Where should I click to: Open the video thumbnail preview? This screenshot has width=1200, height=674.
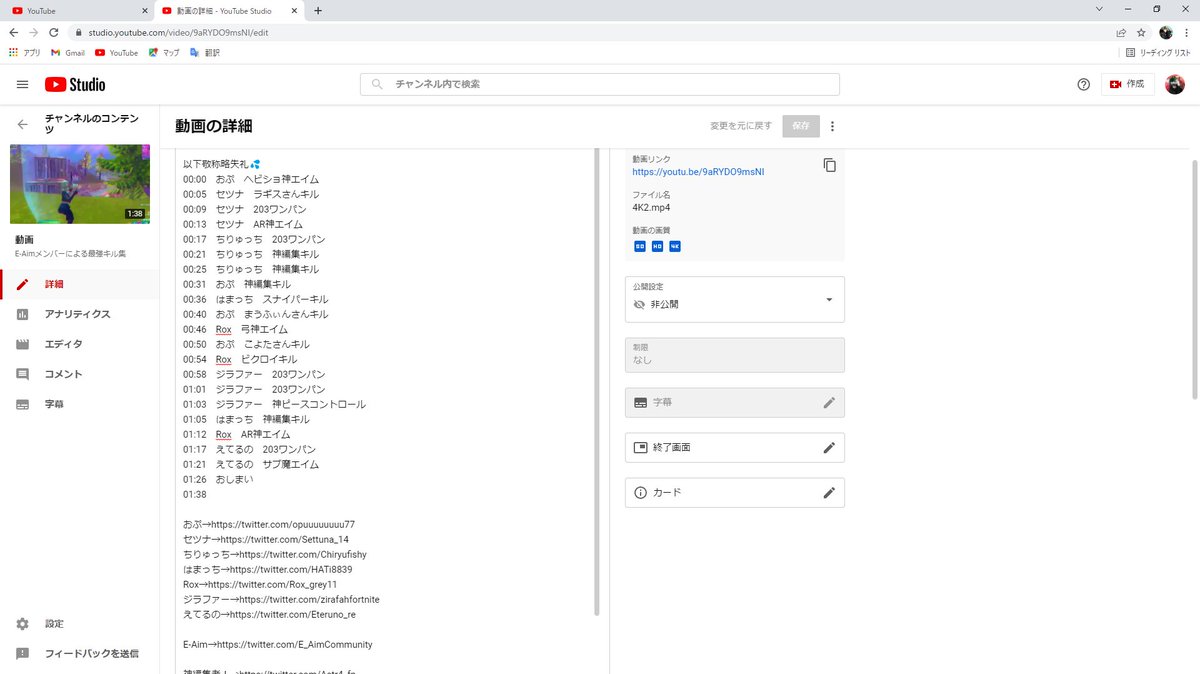(80, 184)
